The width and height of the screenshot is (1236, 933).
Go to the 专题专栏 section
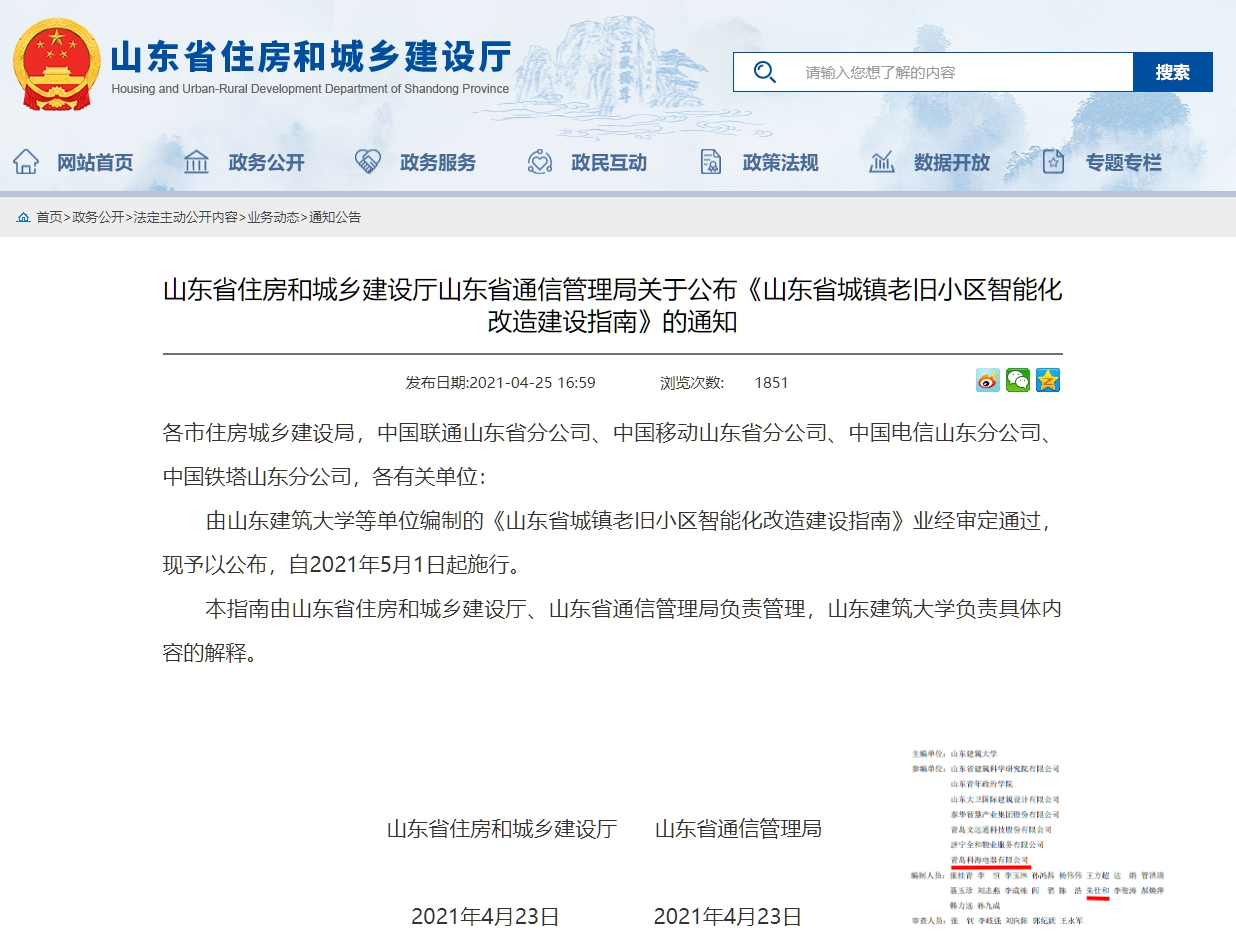point(1124,163)
